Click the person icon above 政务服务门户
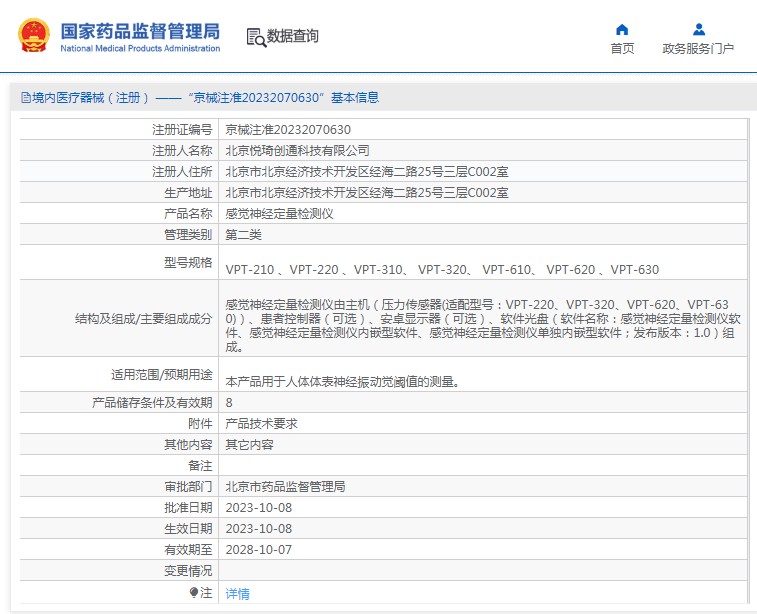 [698, 29]
